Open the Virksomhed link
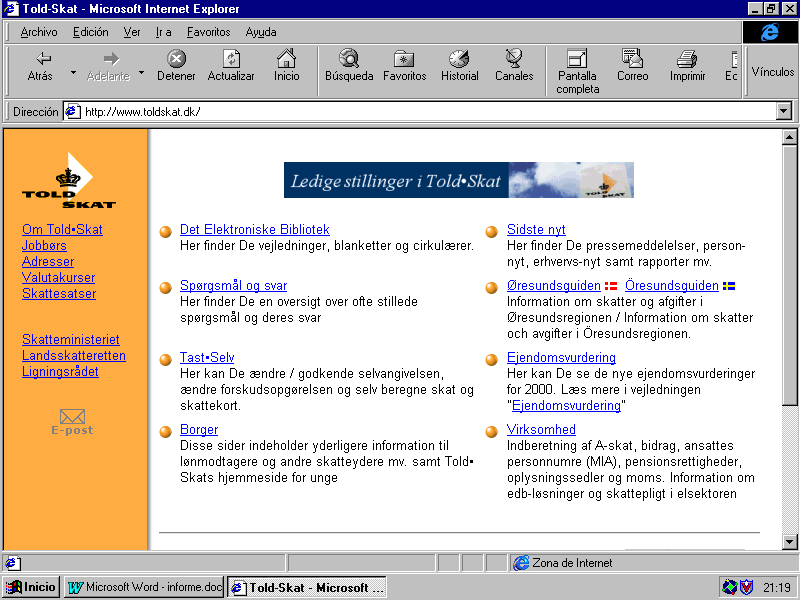The width and height of the screenshot is (800, 600). (x=541, y=430)
